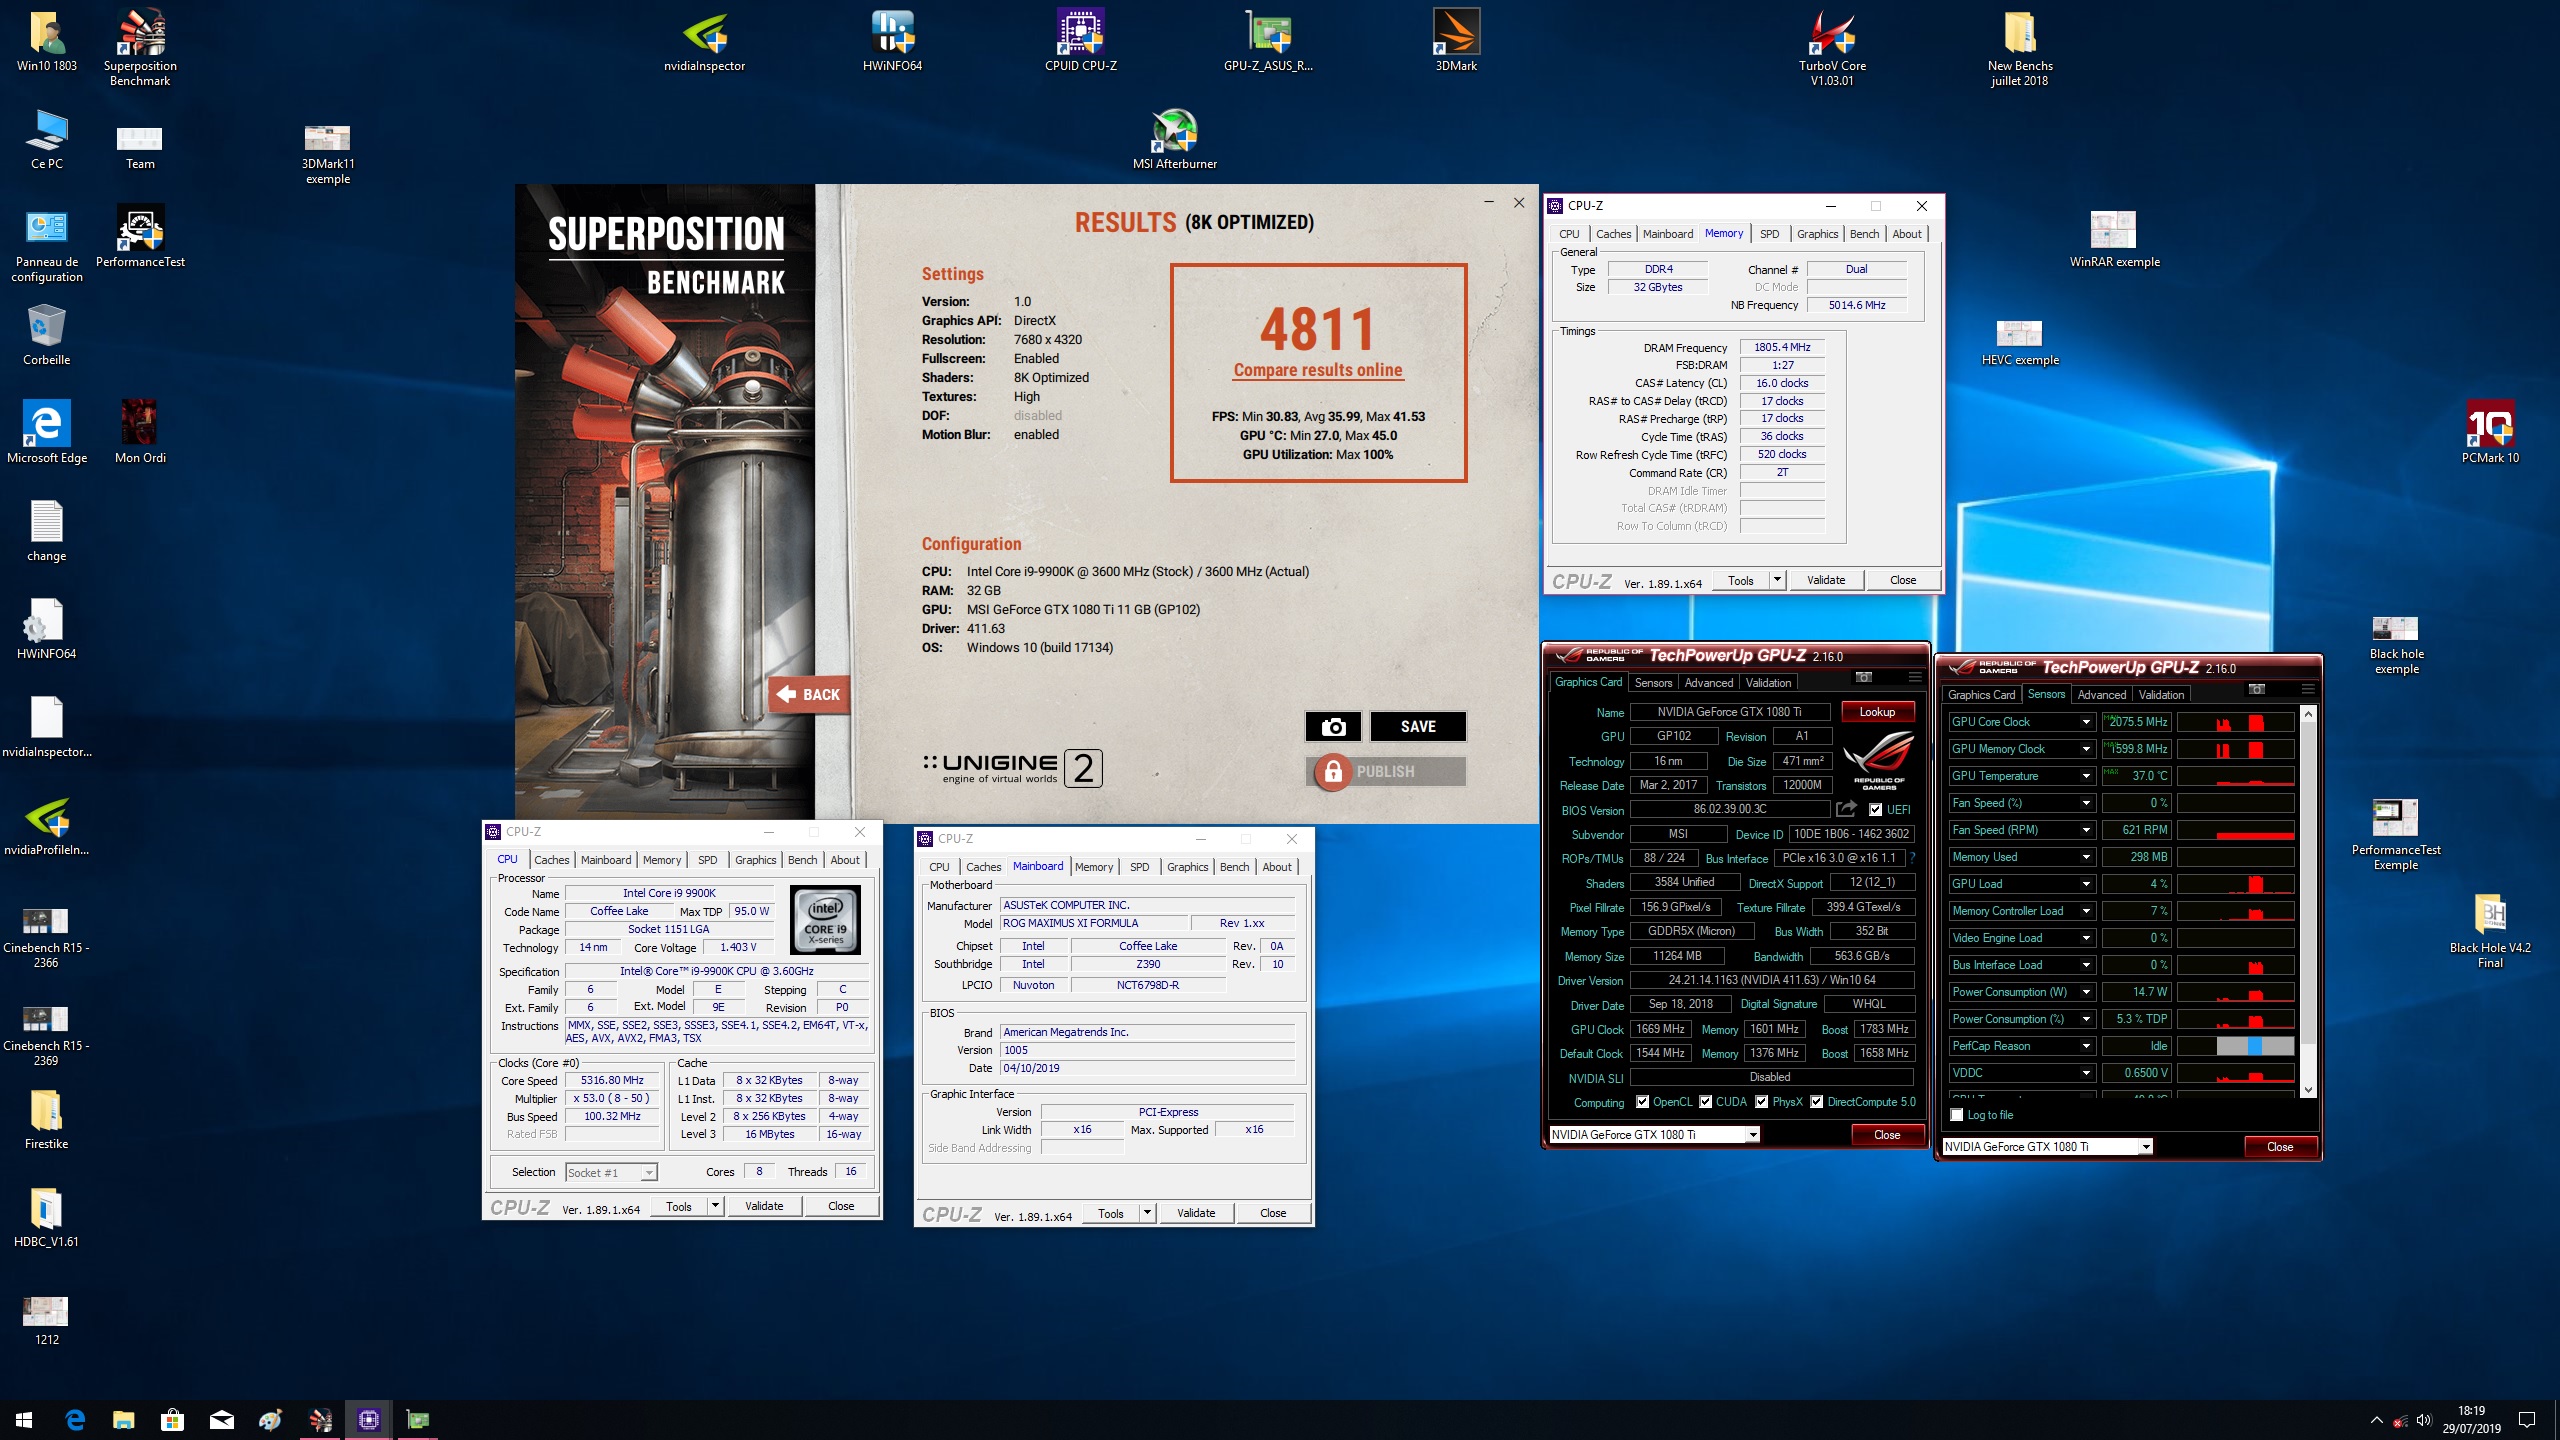Open the 3DMark desktop icon
Image resolution: width=2560 pixels, height=1440 pixels.
point(1456,41)
